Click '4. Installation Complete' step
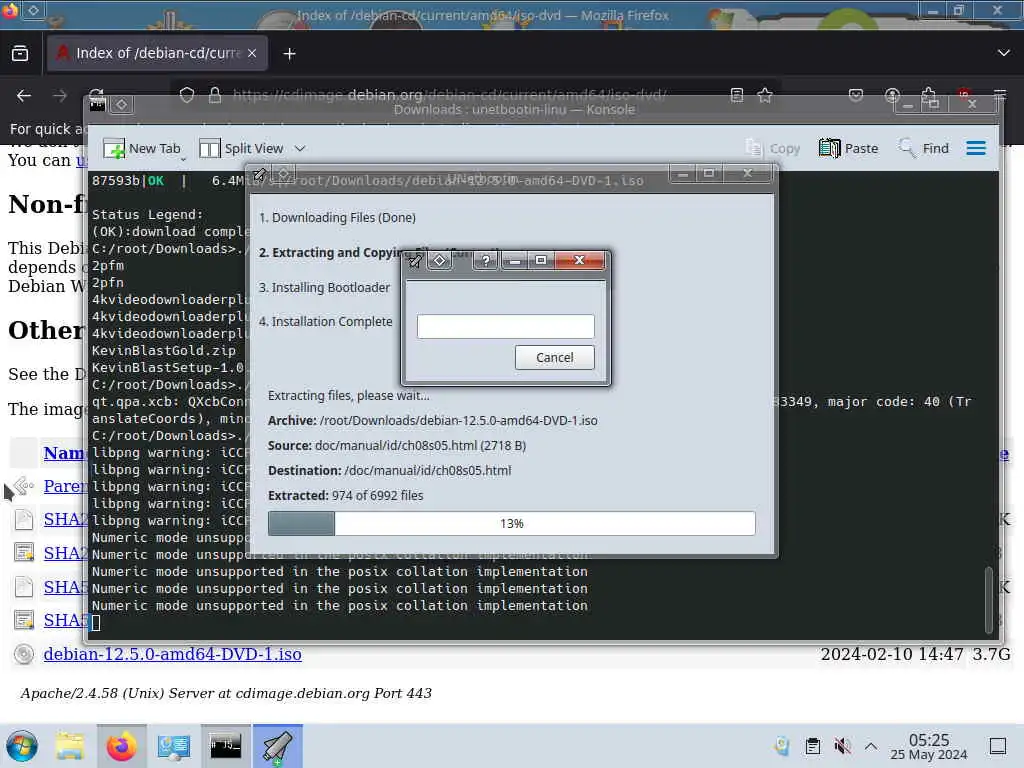This screenshot has height=768, width=1024. [x=326, y=321]
